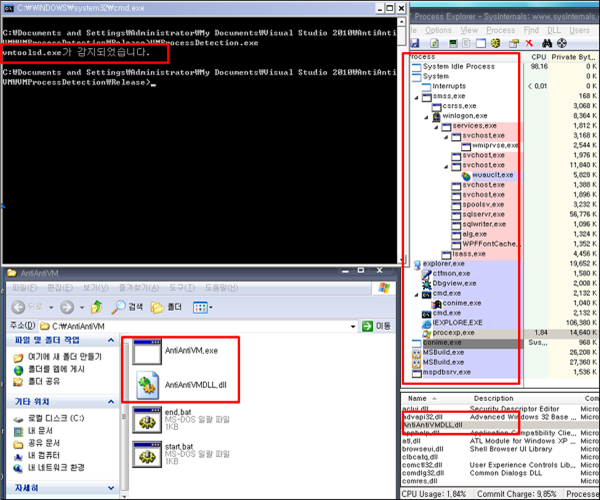Open the System Information graph icon
Viewport: 600px width, 500px height.
point(453,43)
